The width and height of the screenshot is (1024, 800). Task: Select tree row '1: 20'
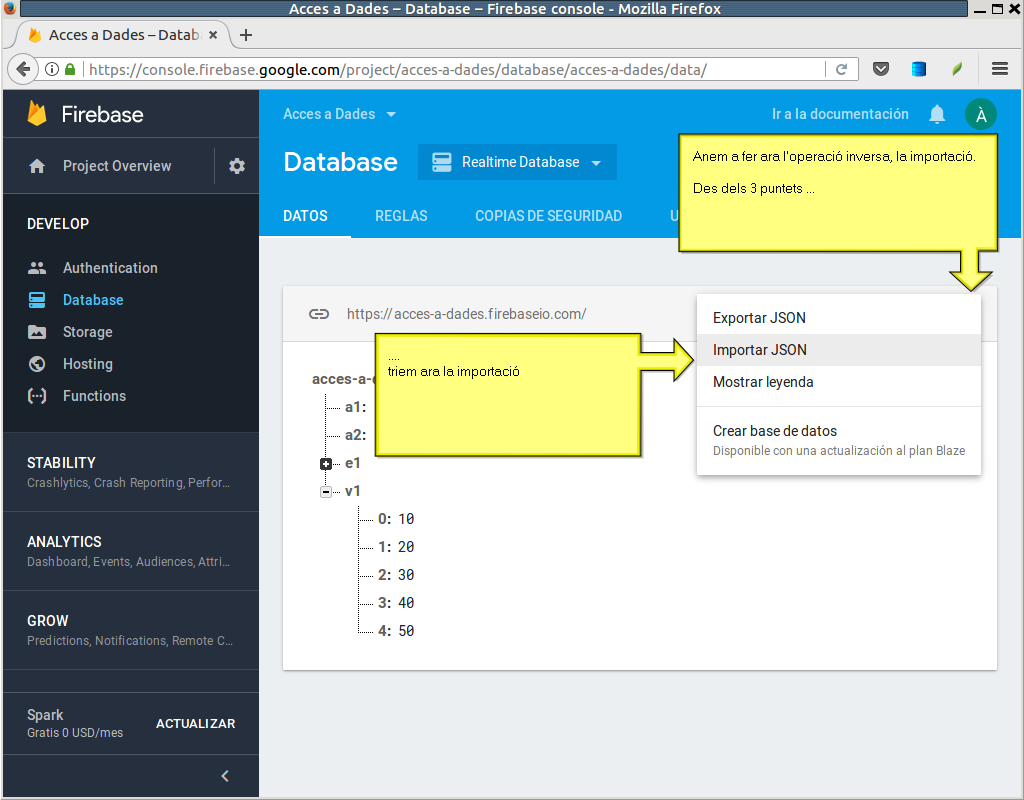396,547
